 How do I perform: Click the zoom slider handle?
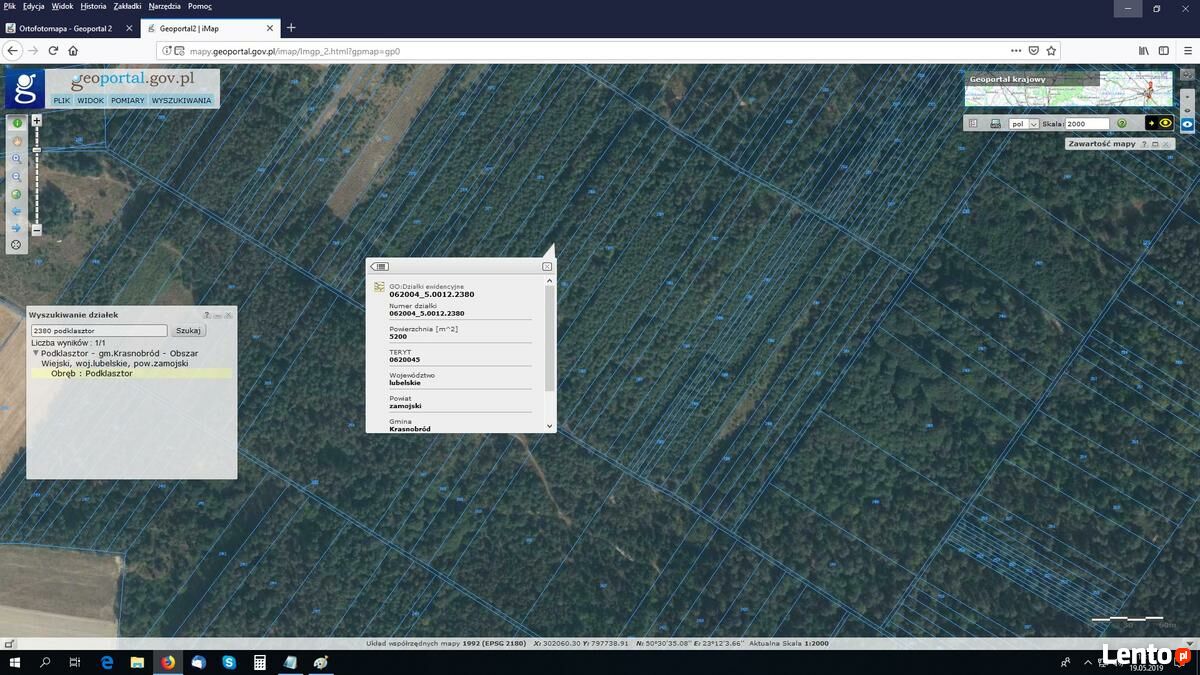tap(37, 150)
